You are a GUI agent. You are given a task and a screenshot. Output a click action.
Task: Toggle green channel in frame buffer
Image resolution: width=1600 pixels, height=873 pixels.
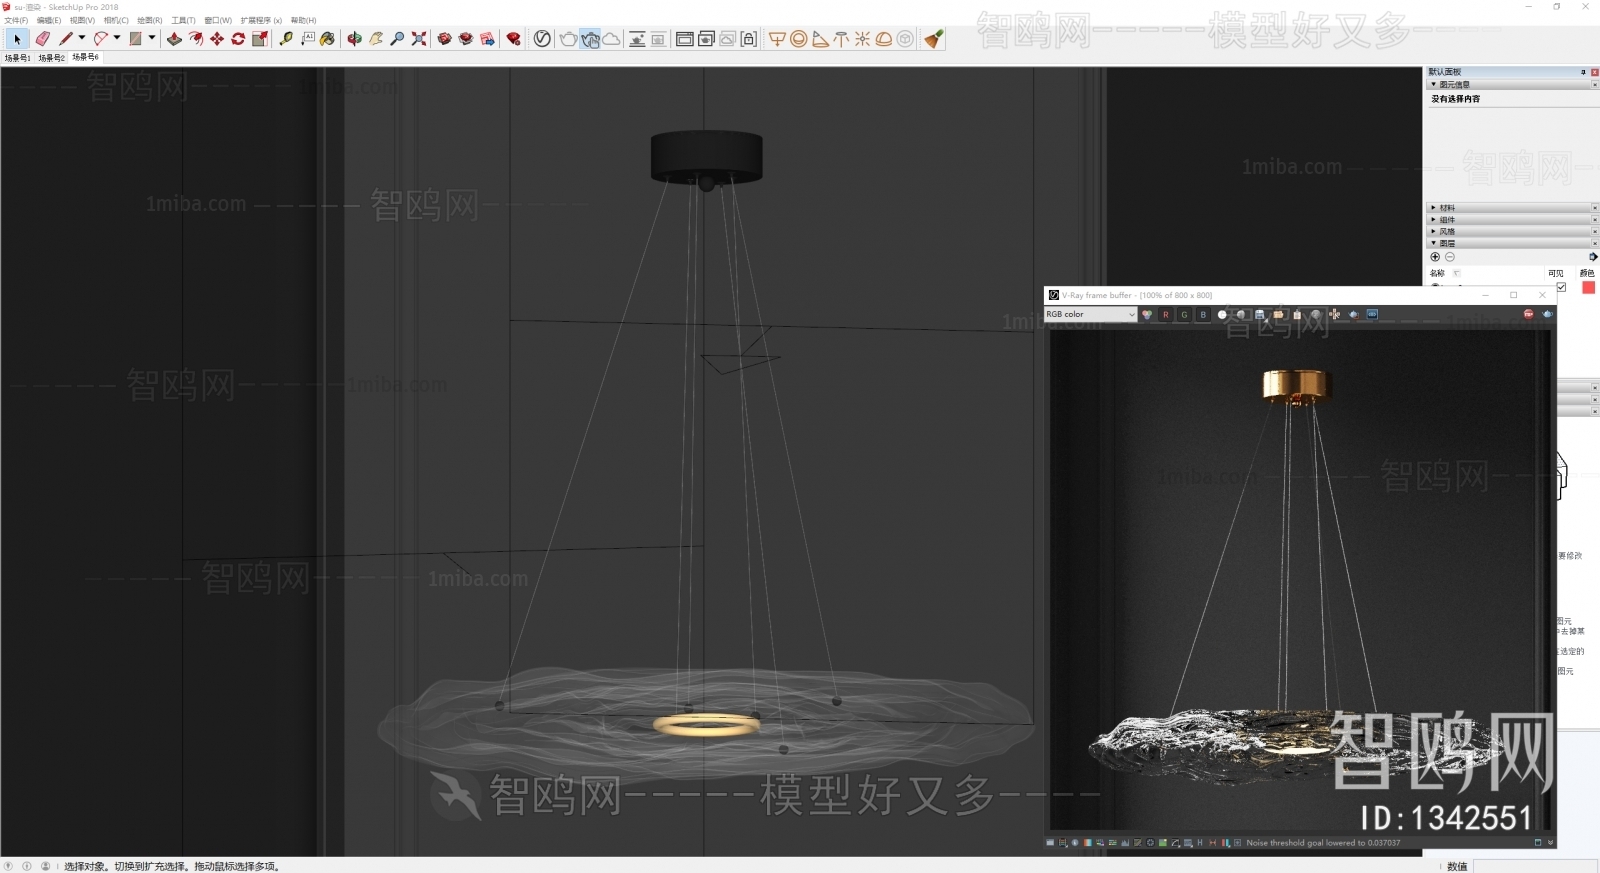point(1184,314)
